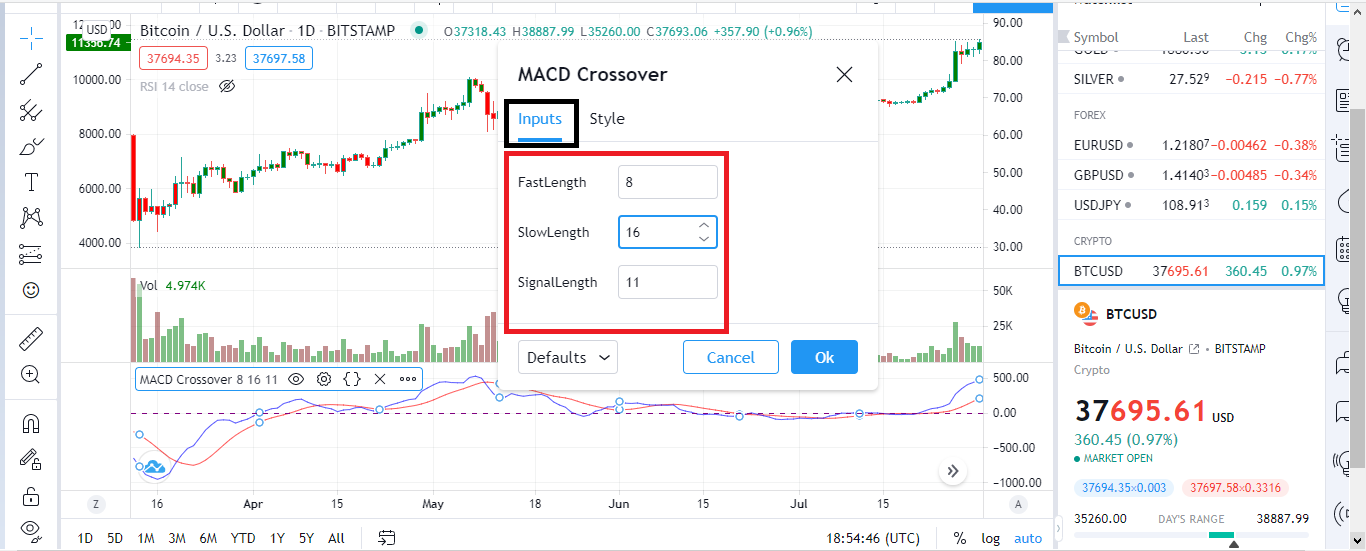
Task: Click the FastLength input field
Action: (x=668, y=182)
